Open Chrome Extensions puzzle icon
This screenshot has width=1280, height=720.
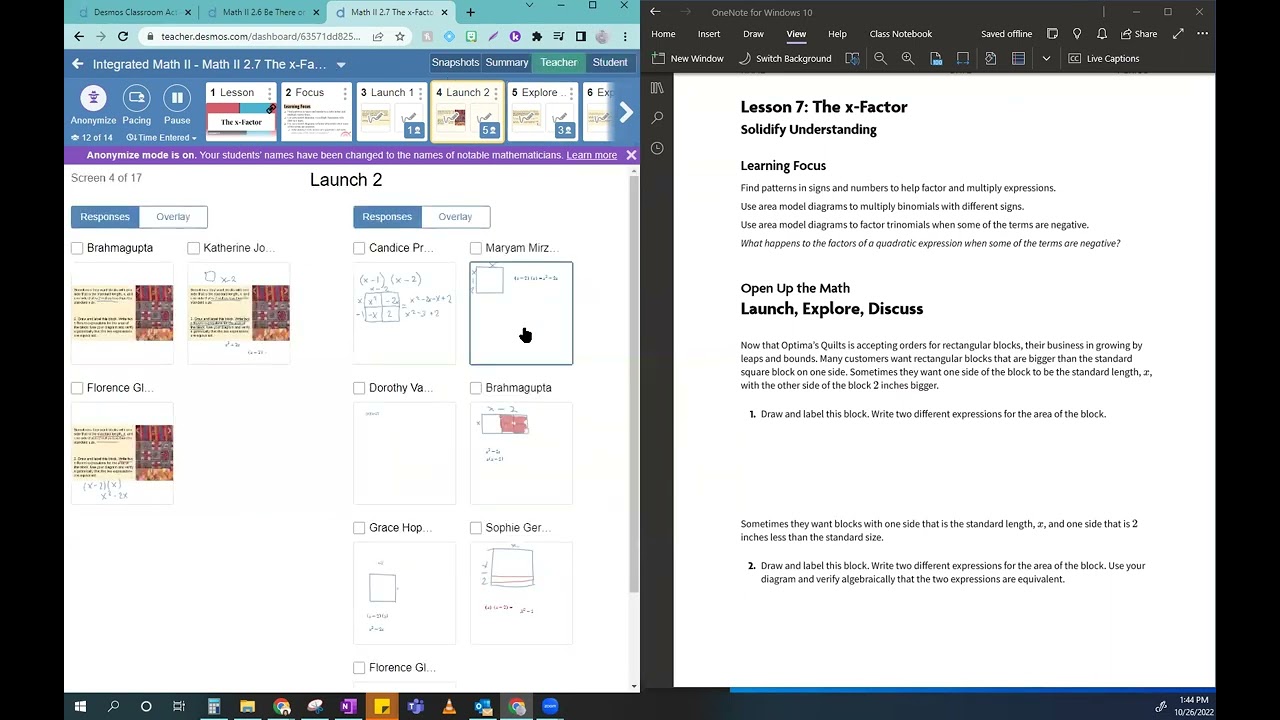tap(537, 36)
